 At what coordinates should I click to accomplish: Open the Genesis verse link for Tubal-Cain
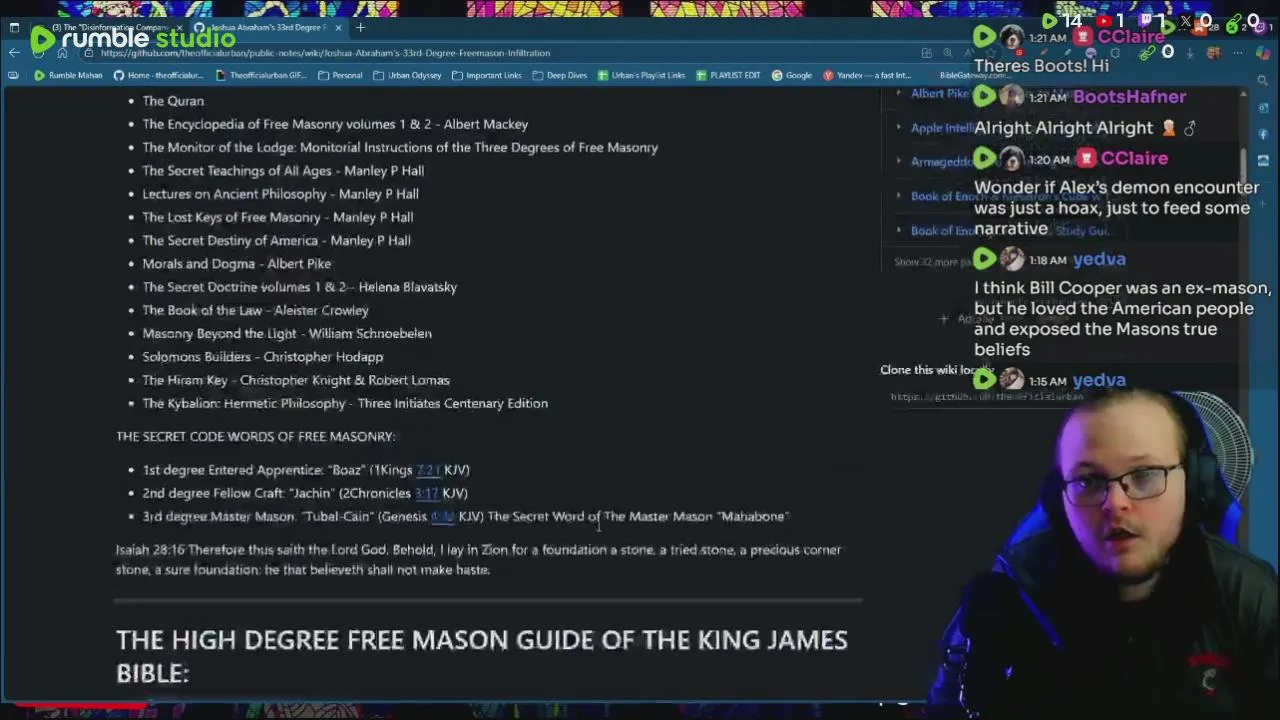coord(442,517)
